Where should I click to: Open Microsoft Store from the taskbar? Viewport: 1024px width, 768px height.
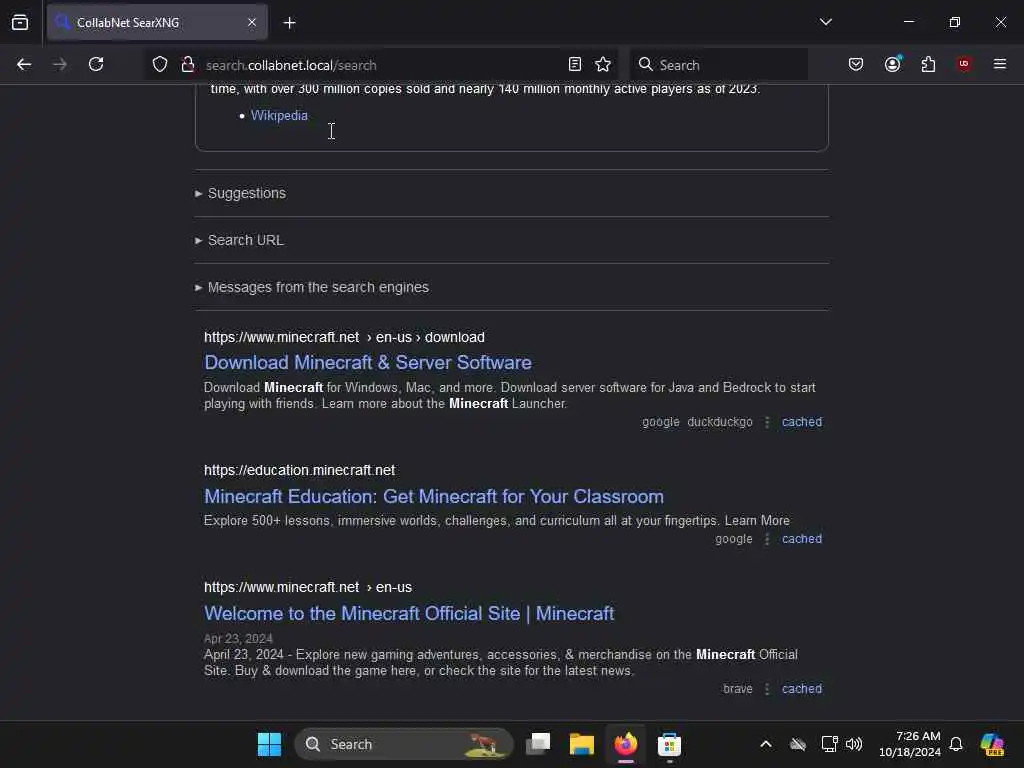(669, 744)
